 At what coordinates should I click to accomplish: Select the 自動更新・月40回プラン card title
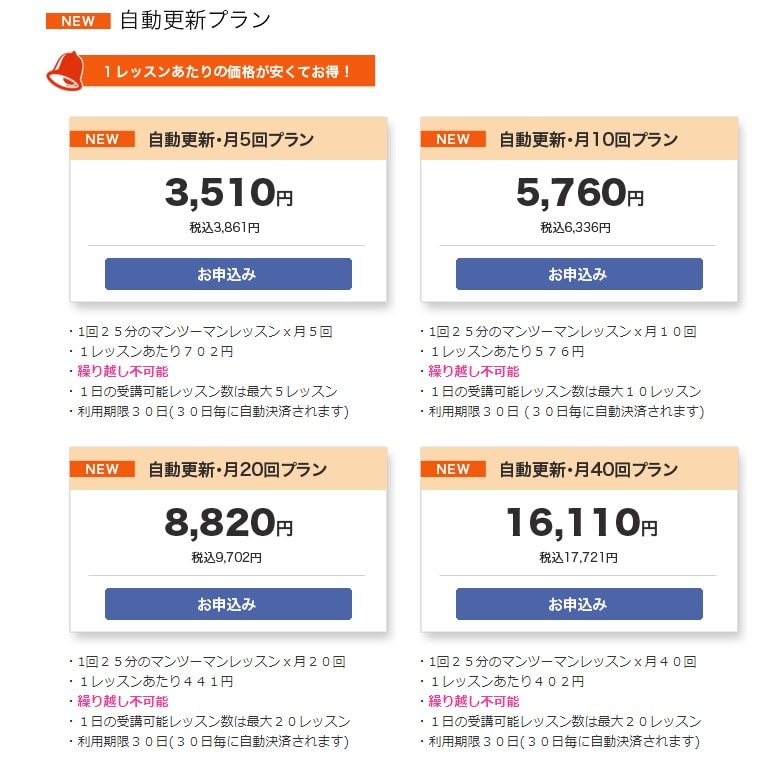coord(588,470)
